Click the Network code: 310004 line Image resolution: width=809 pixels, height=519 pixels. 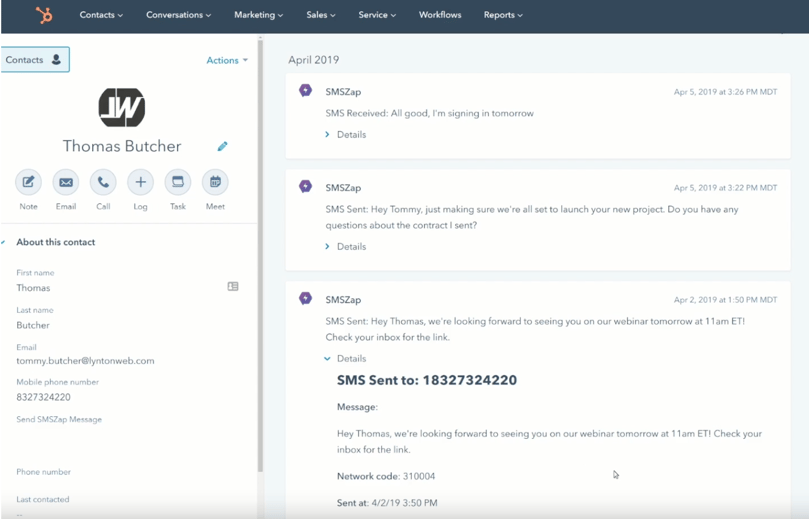point(386,476)
